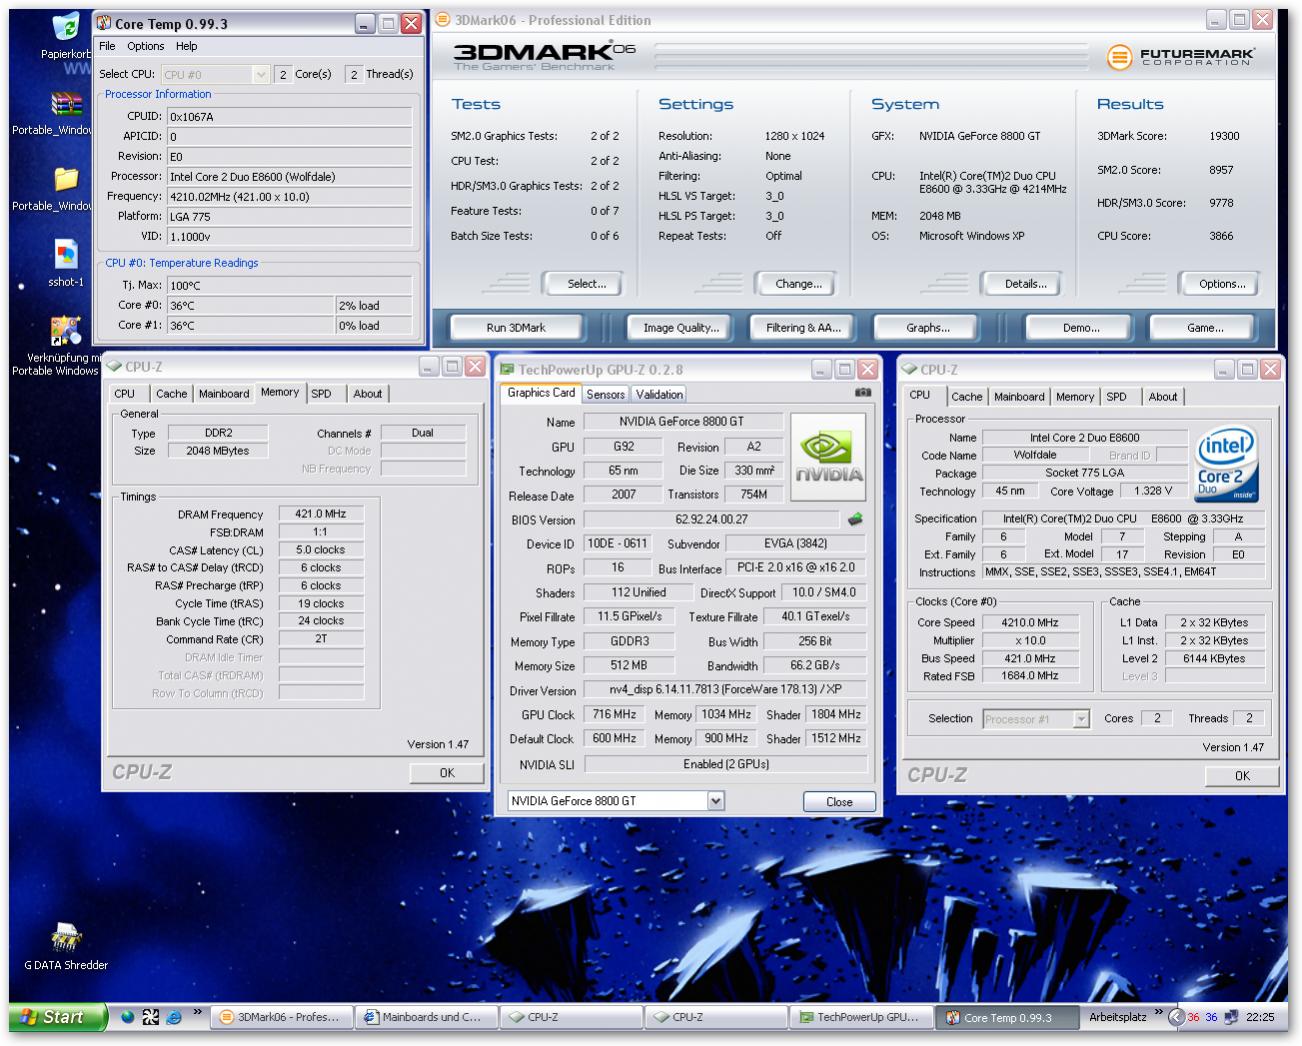Open Filtering & AA... in 3DMark06
1302x1046 pixels.
(x=803, y=328)
